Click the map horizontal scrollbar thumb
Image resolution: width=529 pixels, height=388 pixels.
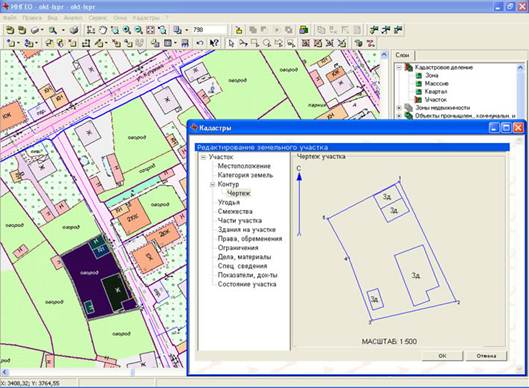[x=133, y=372]
